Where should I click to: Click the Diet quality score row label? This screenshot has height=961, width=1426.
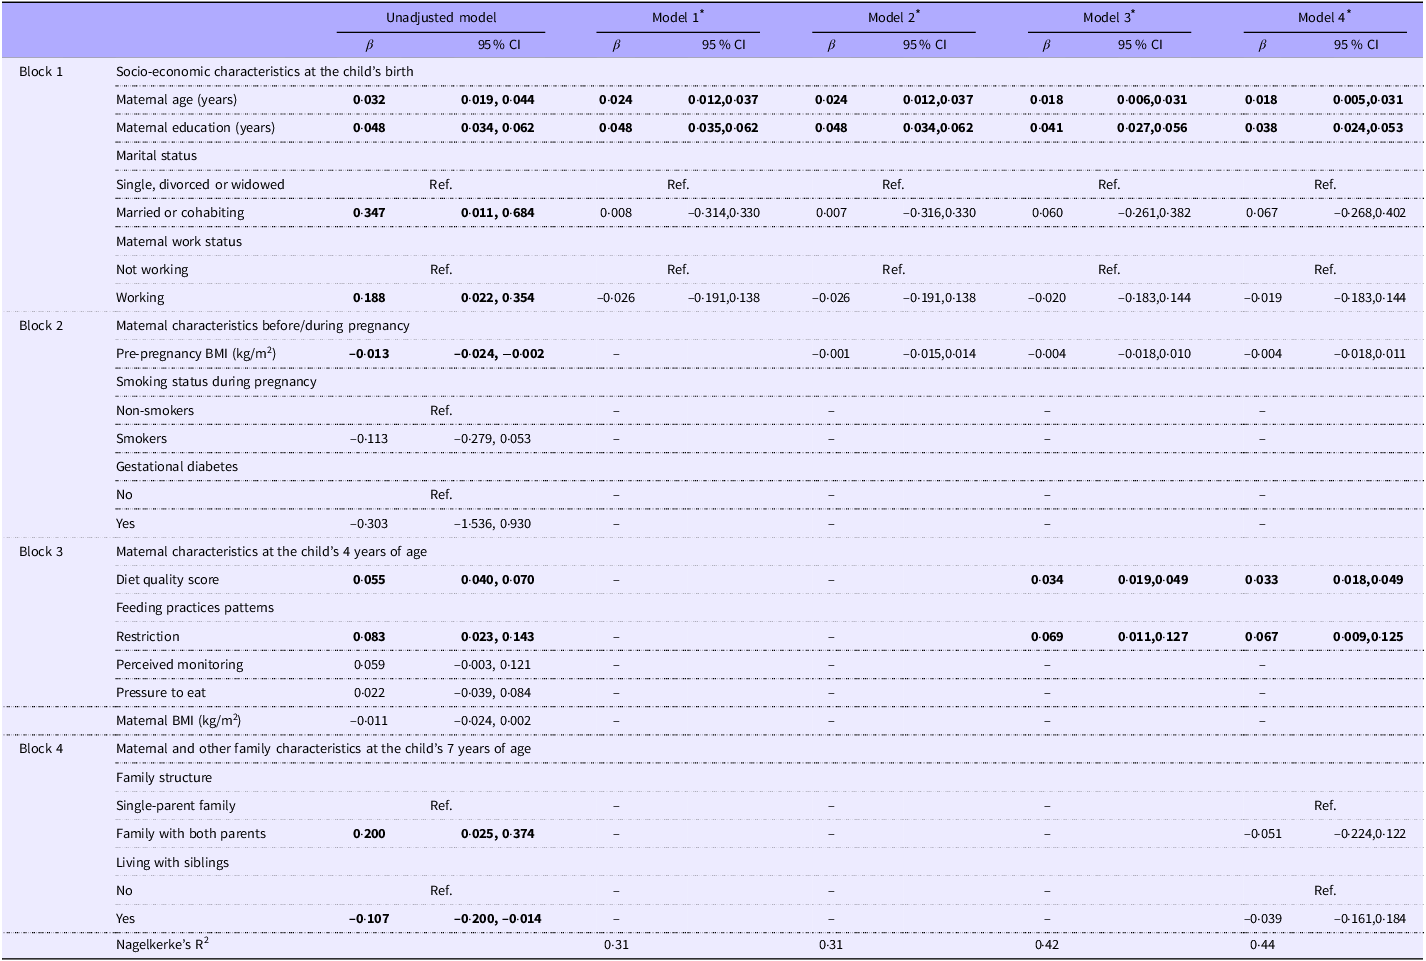pos(167,580)
